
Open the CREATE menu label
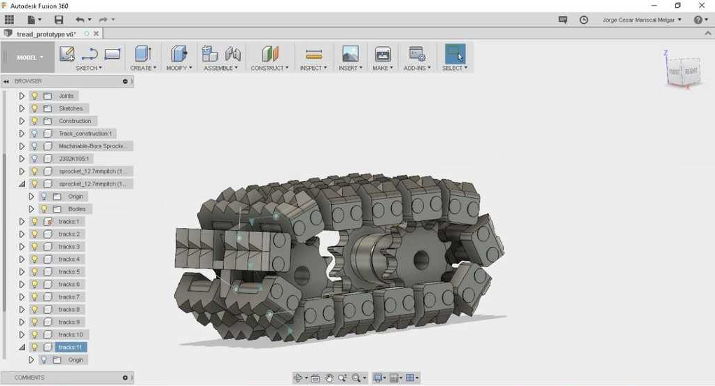tap(143, 68)
